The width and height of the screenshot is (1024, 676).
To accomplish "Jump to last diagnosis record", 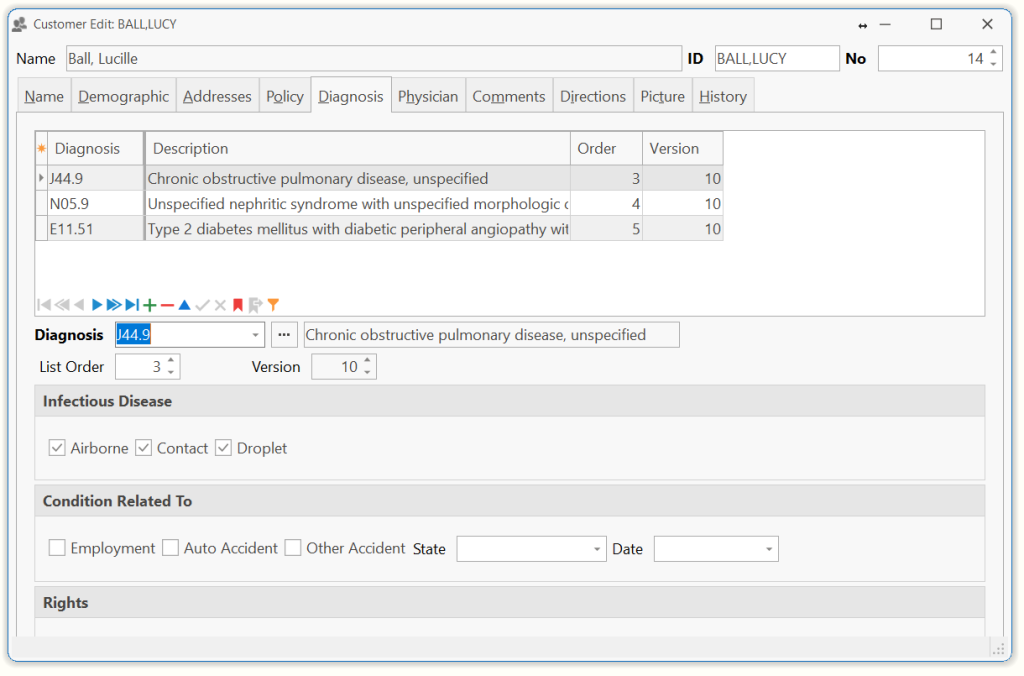I will [132, 305].
